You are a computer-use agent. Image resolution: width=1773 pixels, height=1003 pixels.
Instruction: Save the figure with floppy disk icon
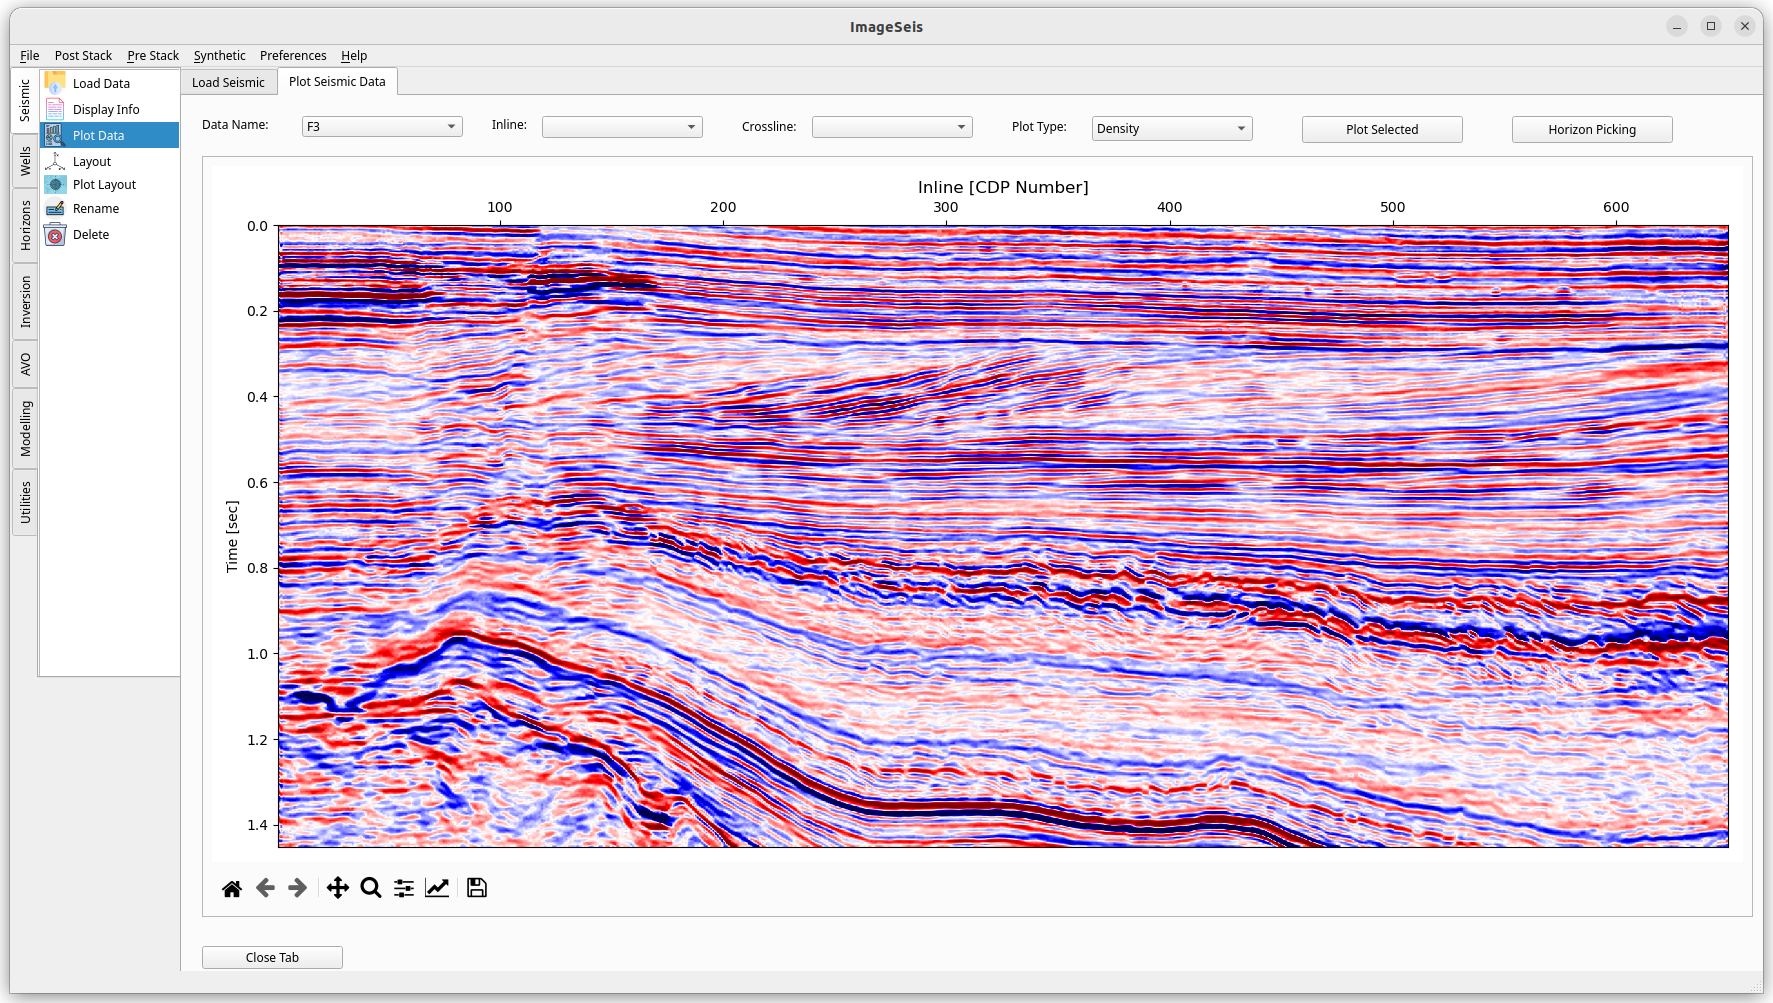click(x=477, y=888)
